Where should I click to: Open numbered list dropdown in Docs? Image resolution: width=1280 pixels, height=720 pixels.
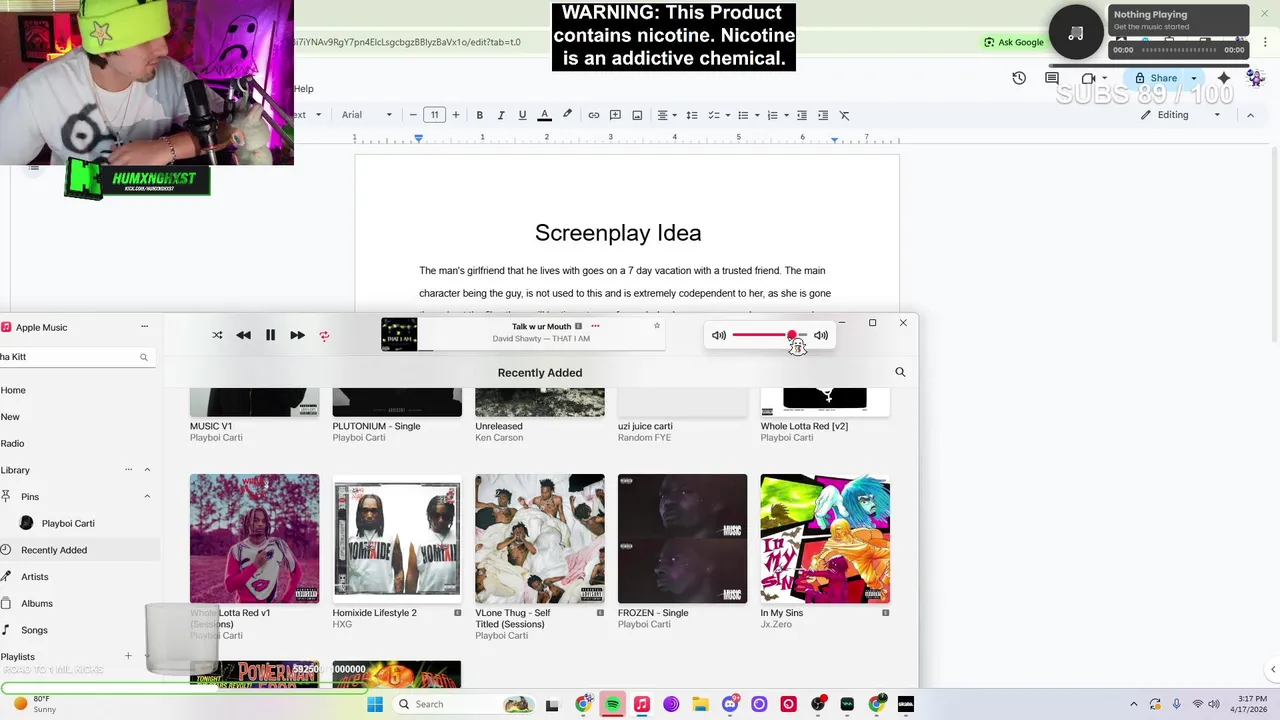click(x=777, y=115)
